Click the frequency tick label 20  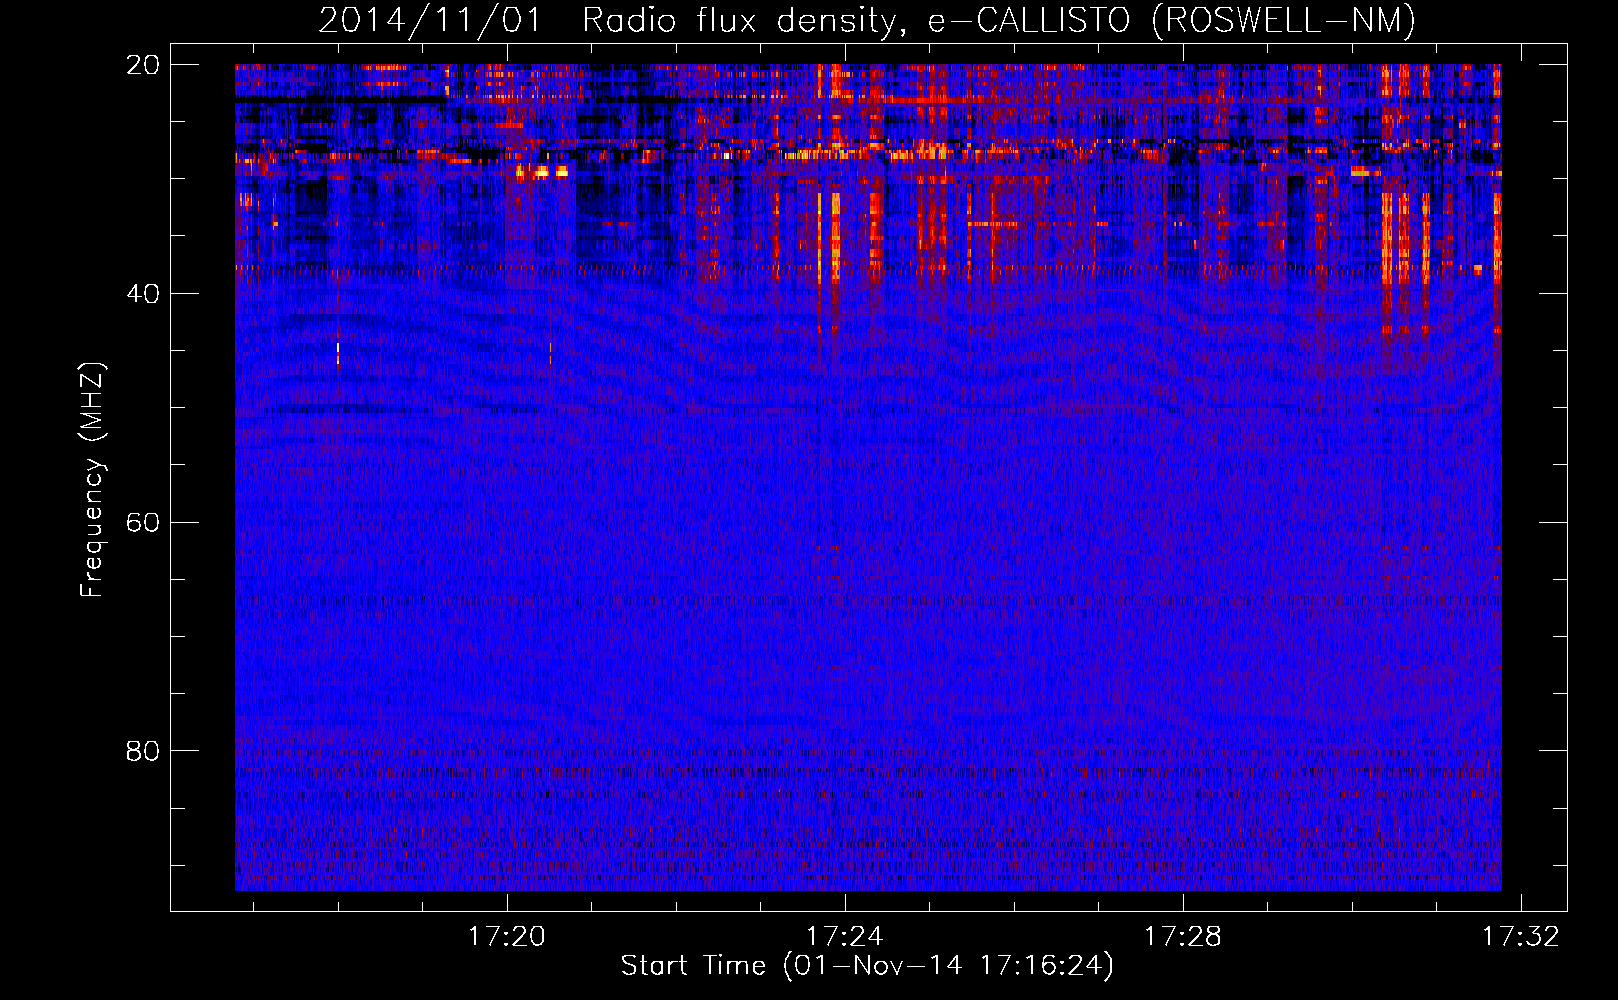(x=142, y=65)
